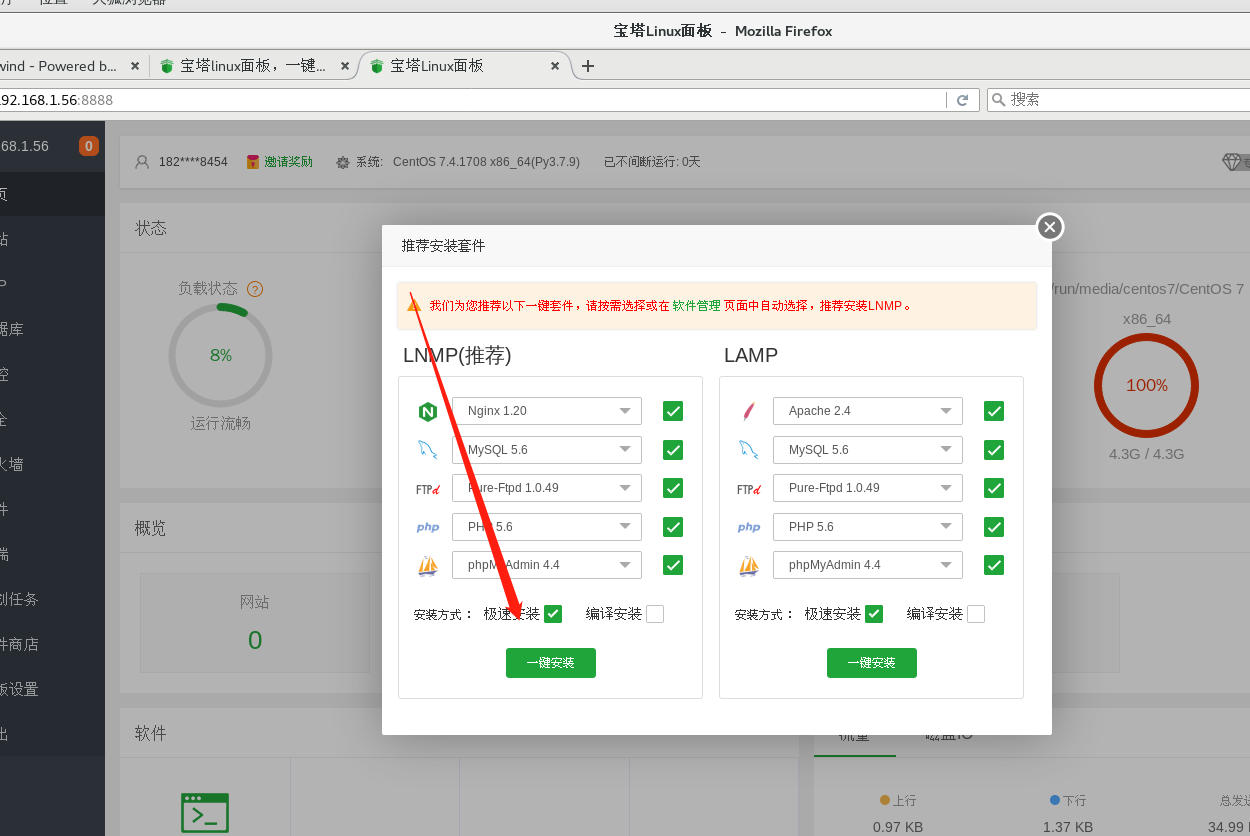Toggle 极速安装 checkbox in LNMP
Screen dimensions: 1250x836
coord(553,614)
